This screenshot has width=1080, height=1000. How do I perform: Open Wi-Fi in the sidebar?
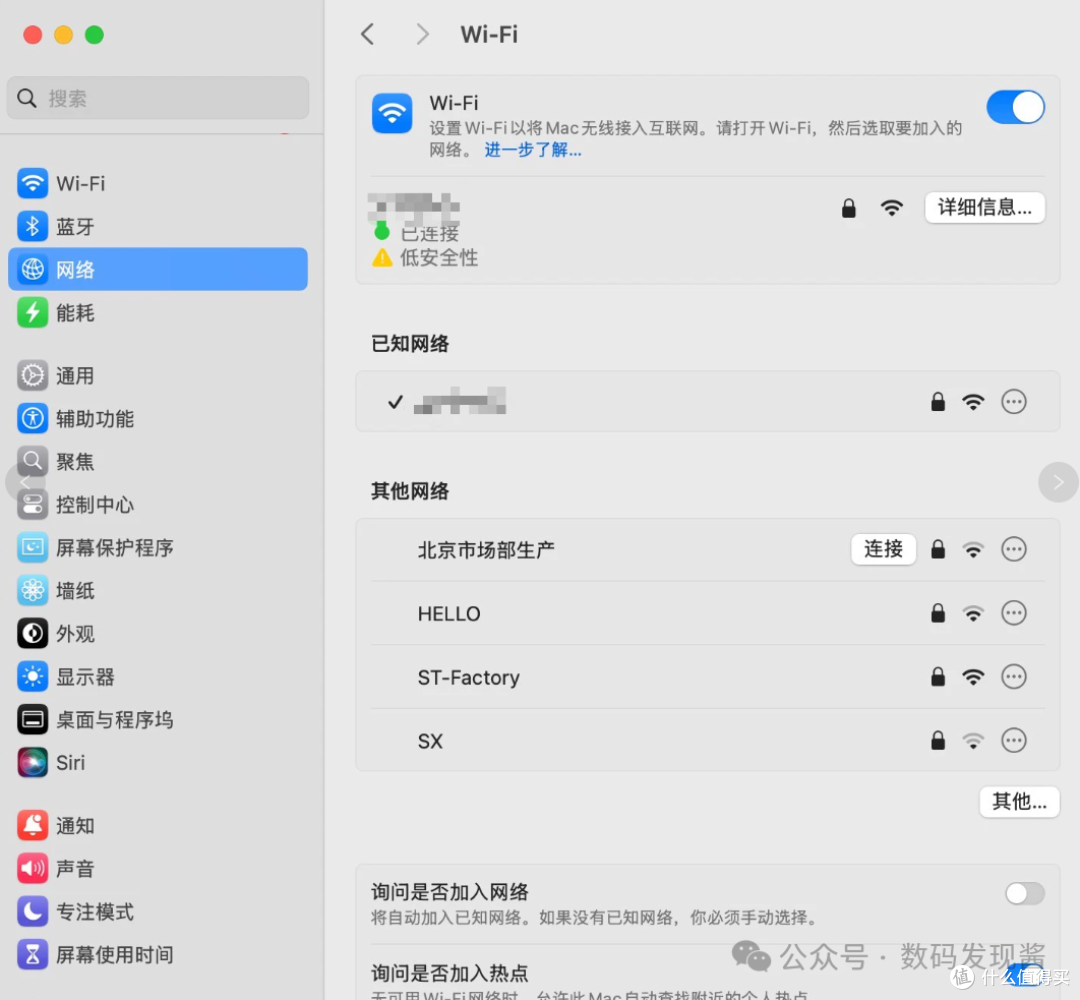[157, 183]
